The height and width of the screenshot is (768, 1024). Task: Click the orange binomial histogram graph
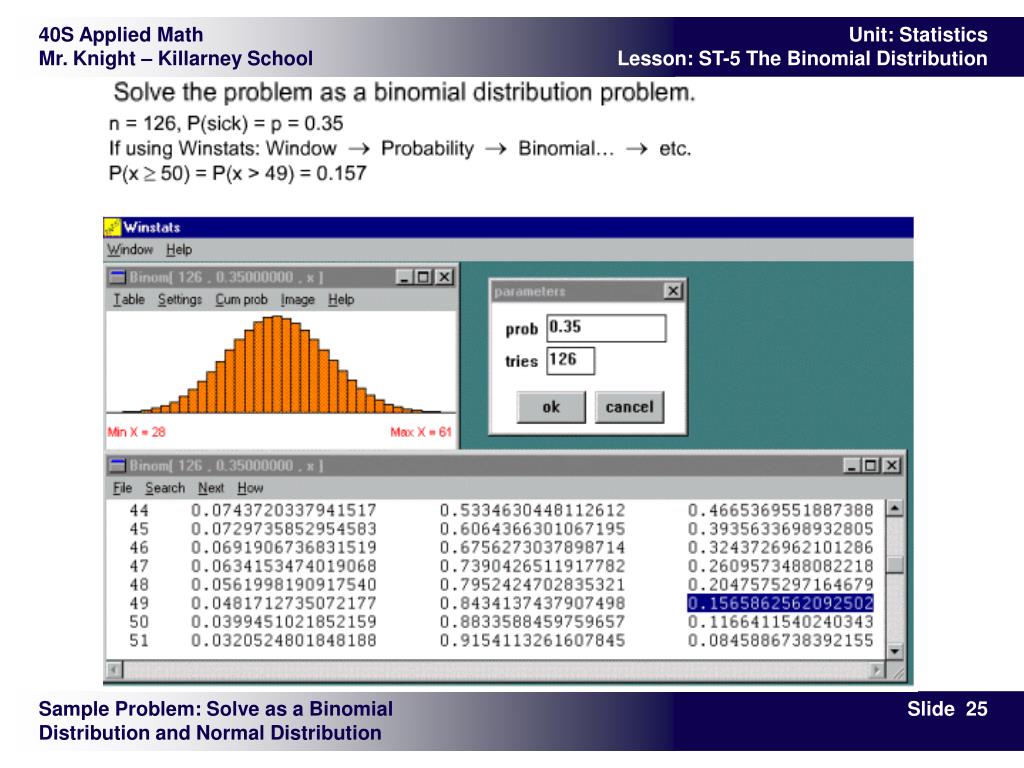click(281, 364)
